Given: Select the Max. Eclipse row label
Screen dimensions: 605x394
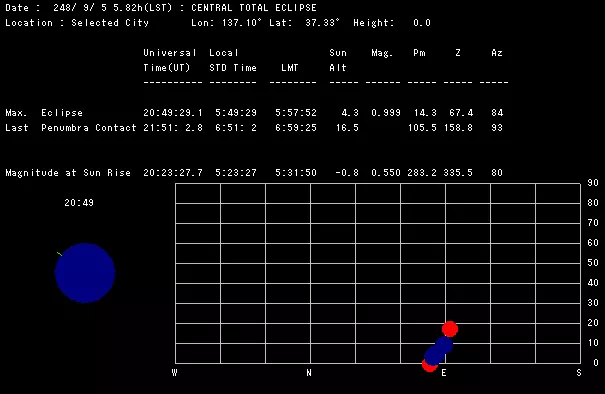Looking at the screenshot, I should (44, 113).
